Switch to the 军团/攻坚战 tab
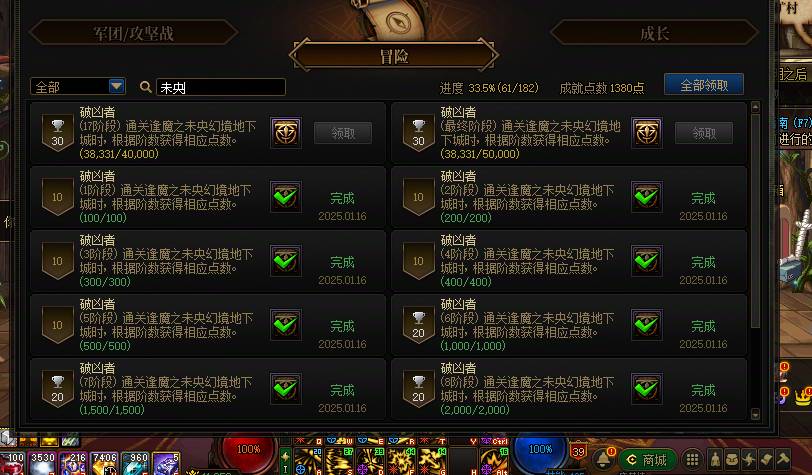The image size is (812, 475). tap(134, 33)
